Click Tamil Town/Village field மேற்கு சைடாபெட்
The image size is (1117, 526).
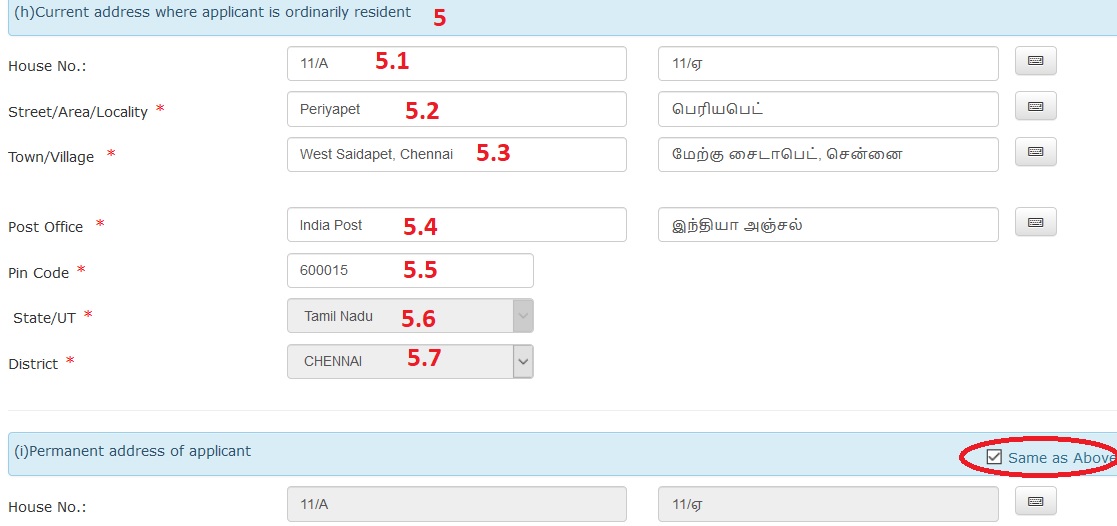828,155
